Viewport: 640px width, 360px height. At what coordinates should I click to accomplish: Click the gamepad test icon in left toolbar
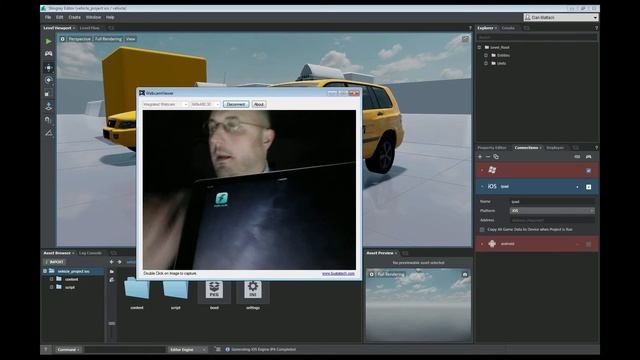(49, 54)
